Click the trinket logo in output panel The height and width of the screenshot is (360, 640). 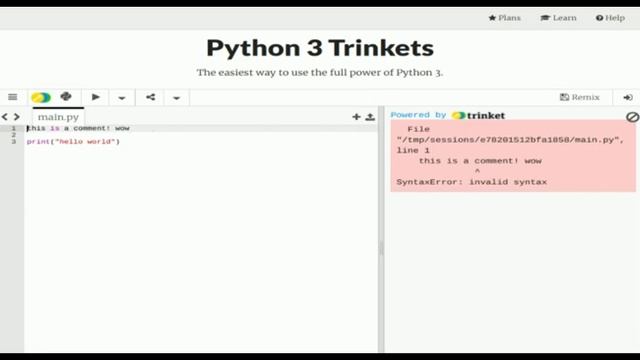pyautogui.click(x=478, y=116)
